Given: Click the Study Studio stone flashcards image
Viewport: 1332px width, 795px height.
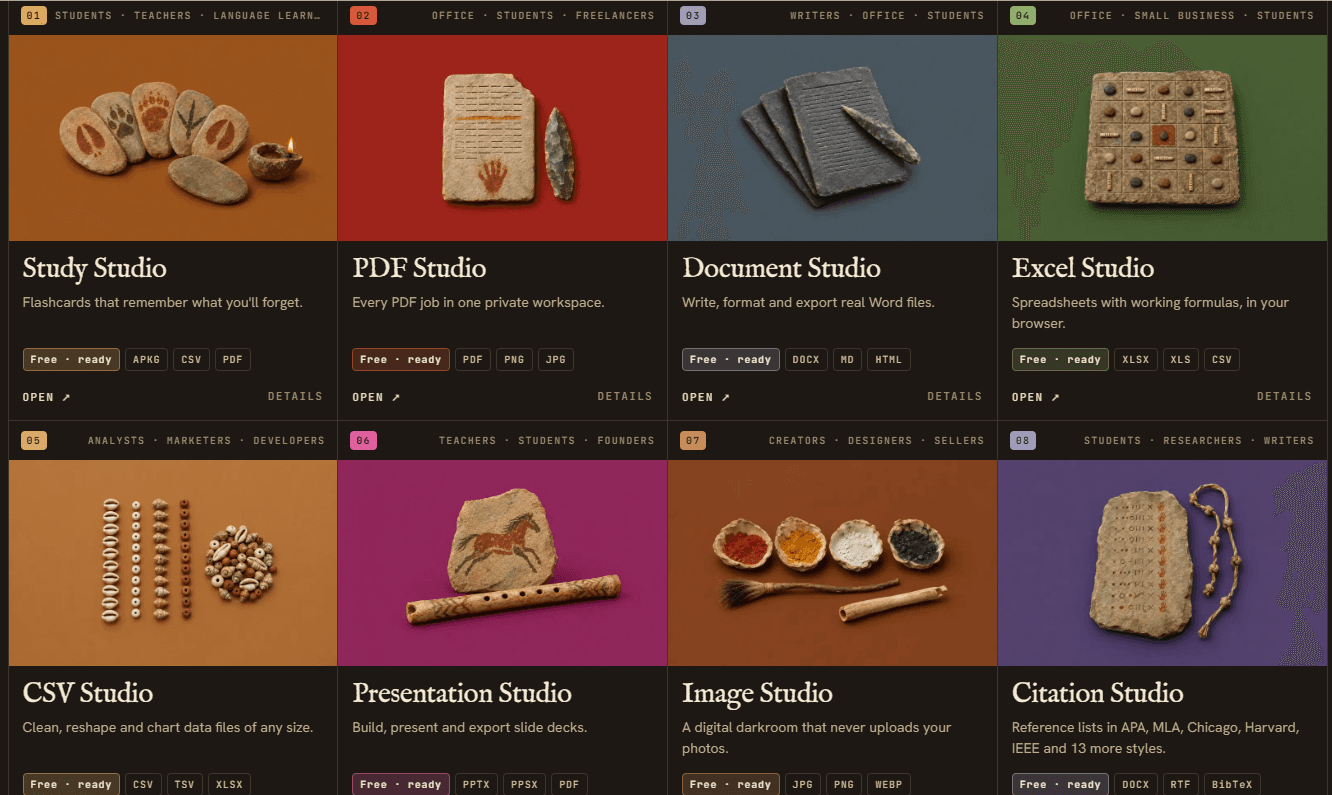Looking at the screenshot, I should pos(173,138).
